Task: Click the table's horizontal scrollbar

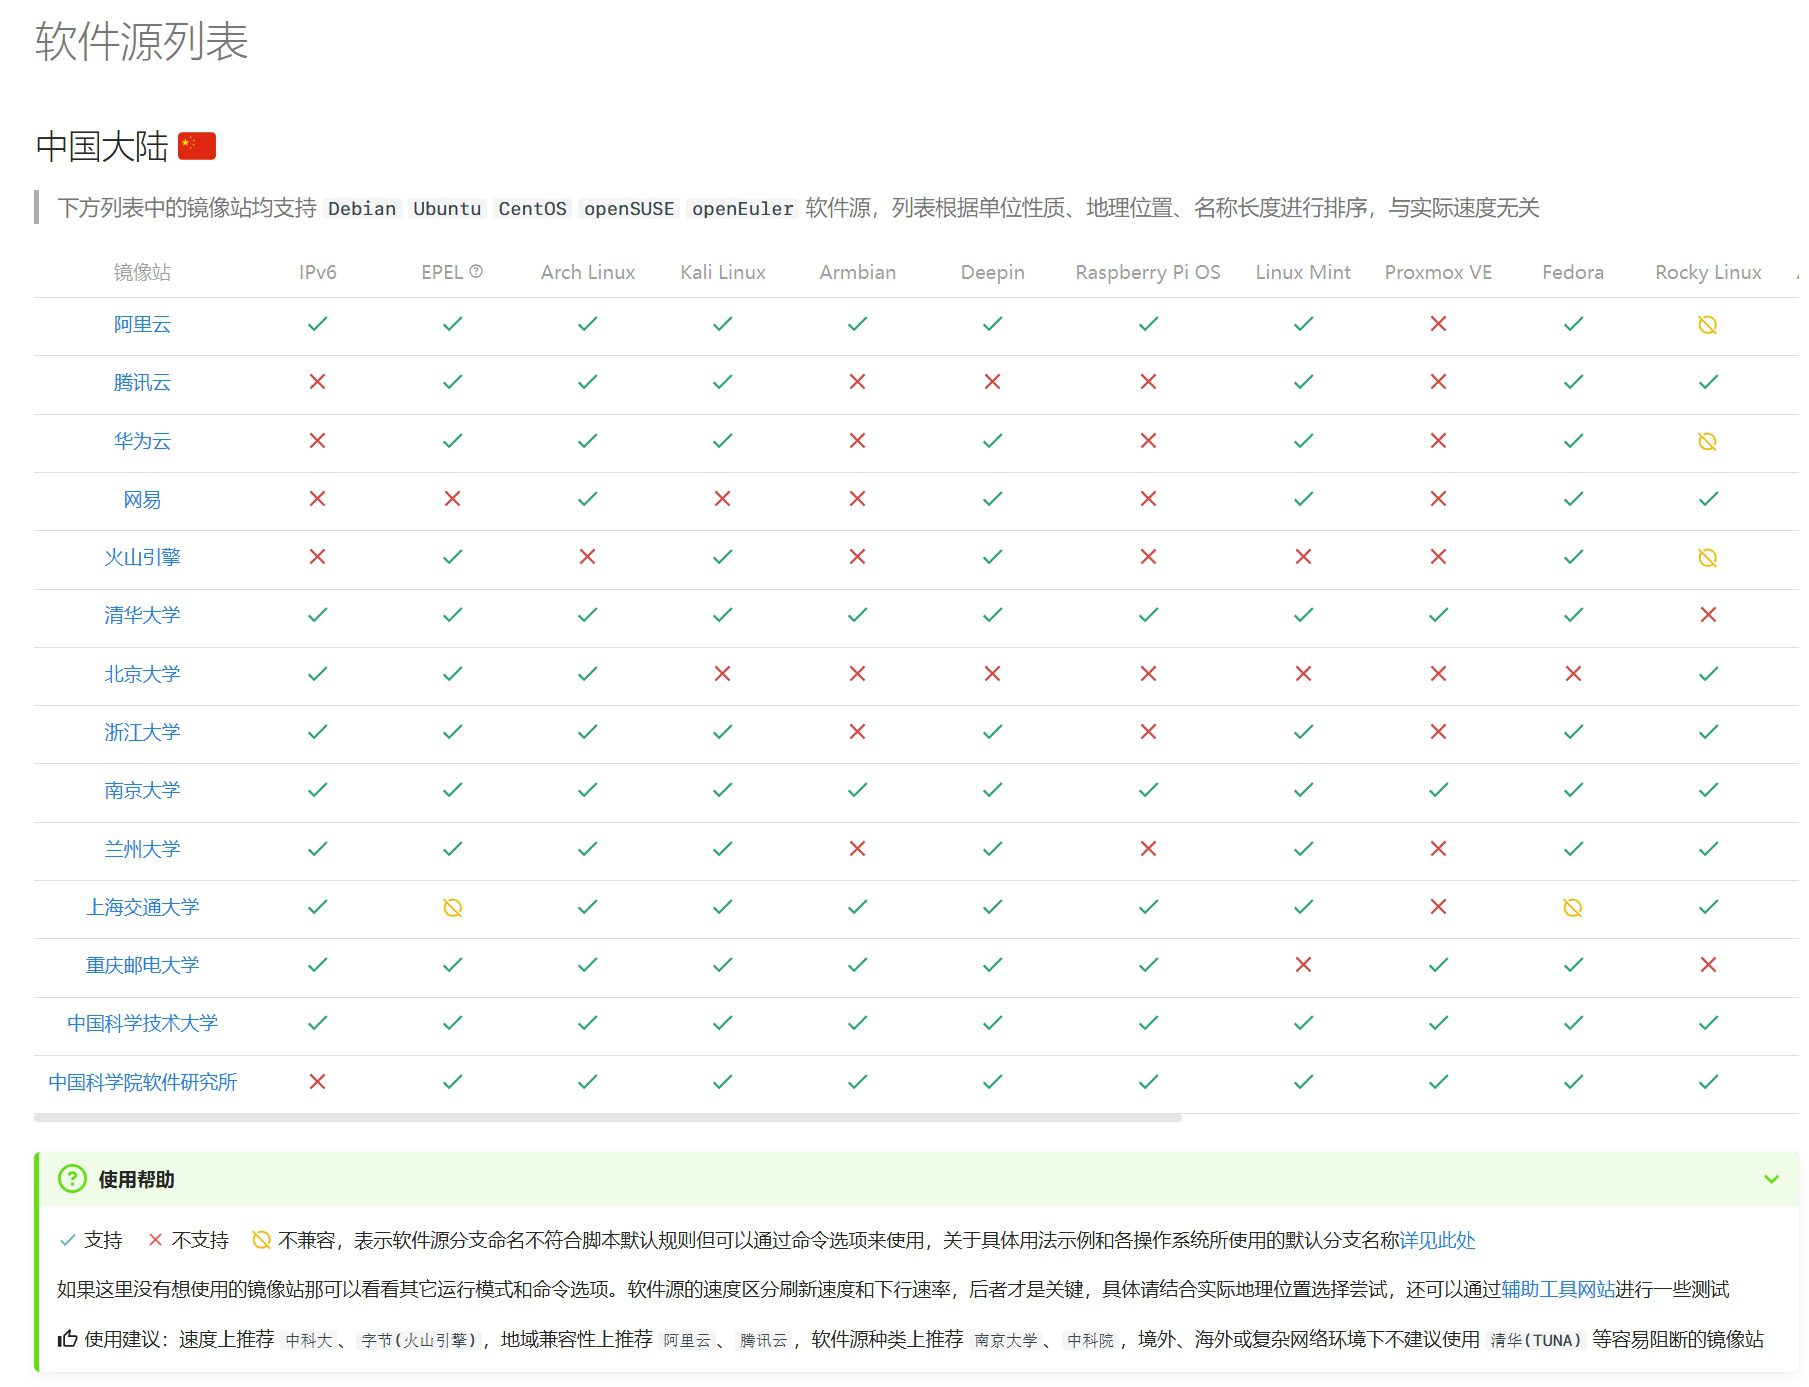Action: click(x=608, y=1118)
